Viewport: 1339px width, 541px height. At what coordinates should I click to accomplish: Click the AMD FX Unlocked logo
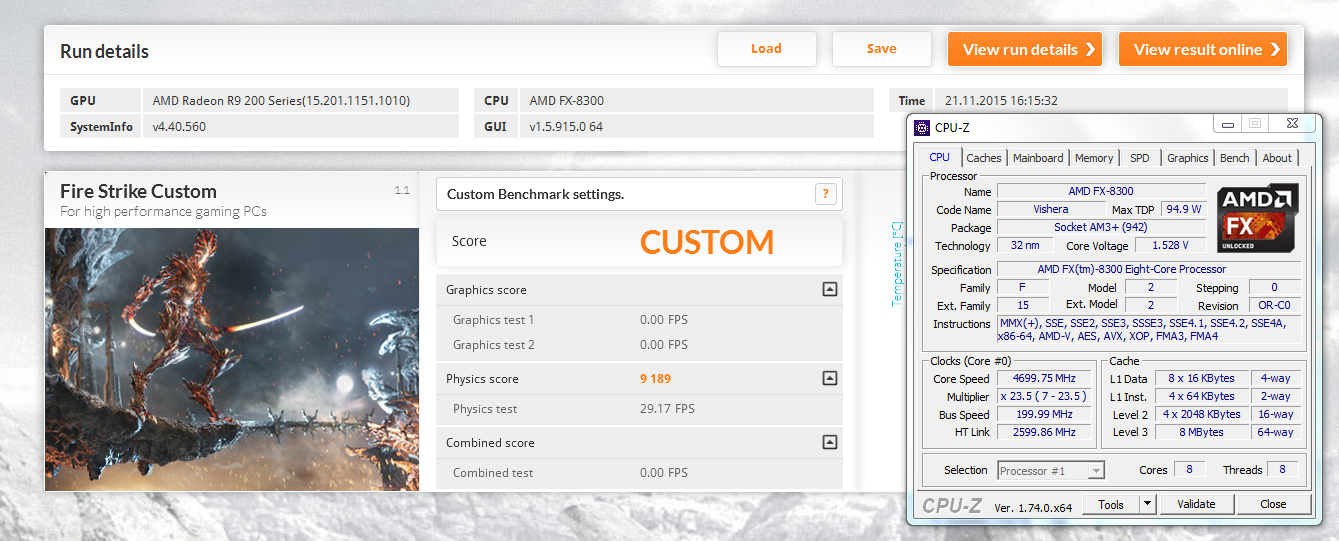point(1259,218)
